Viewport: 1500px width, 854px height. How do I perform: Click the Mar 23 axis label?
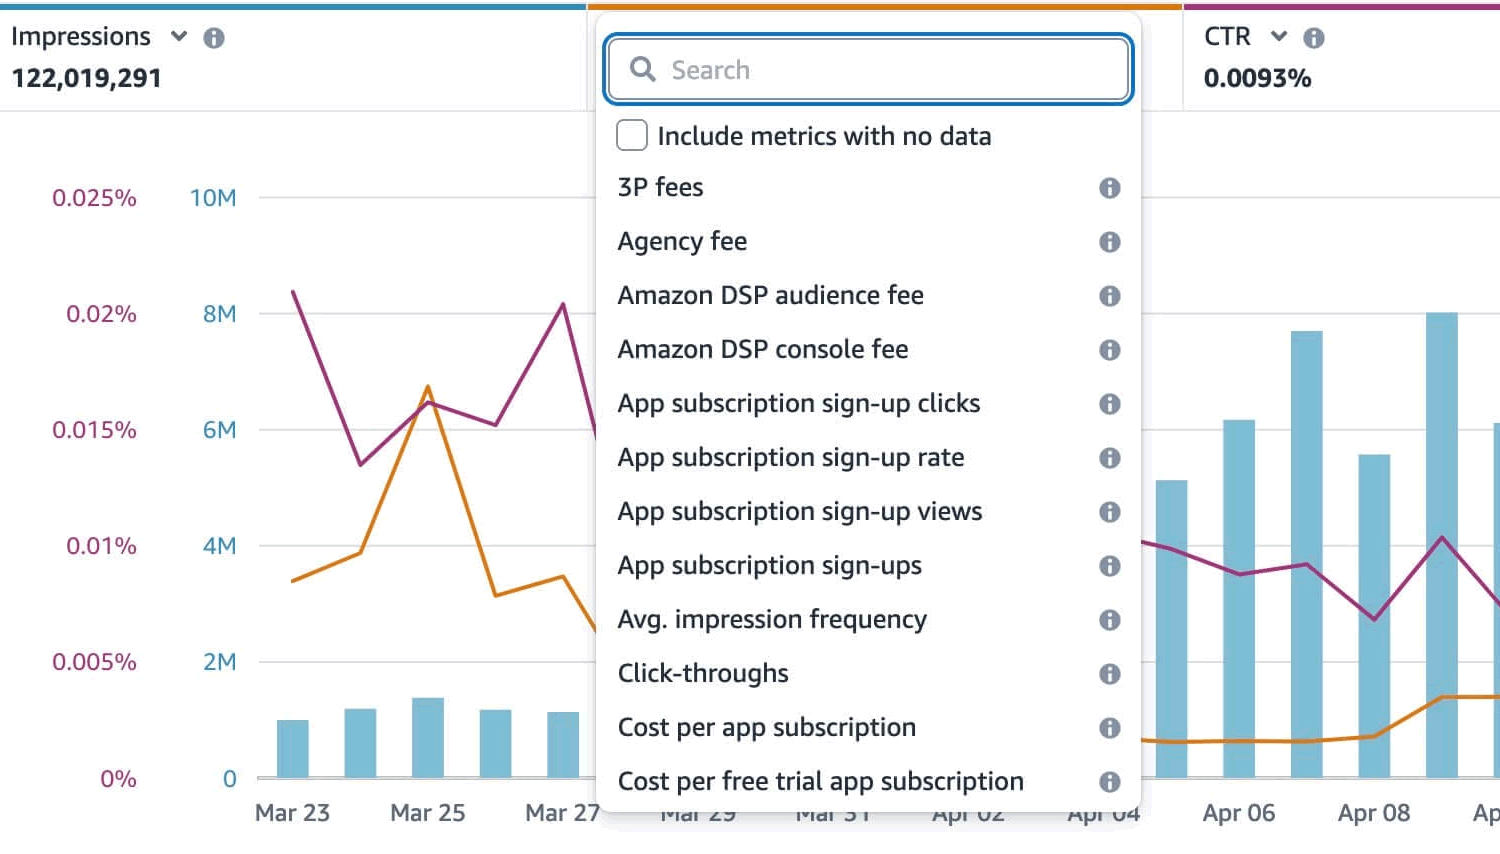pyautogui.click(x=292, y=813)
